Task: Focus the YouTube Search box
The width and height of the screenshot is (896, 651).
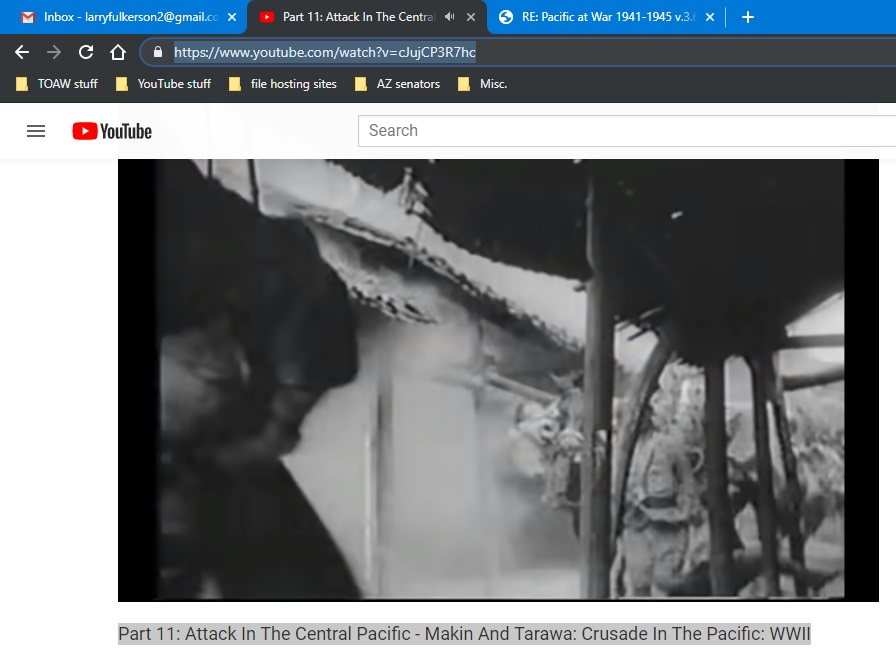Action: (627, 131)
